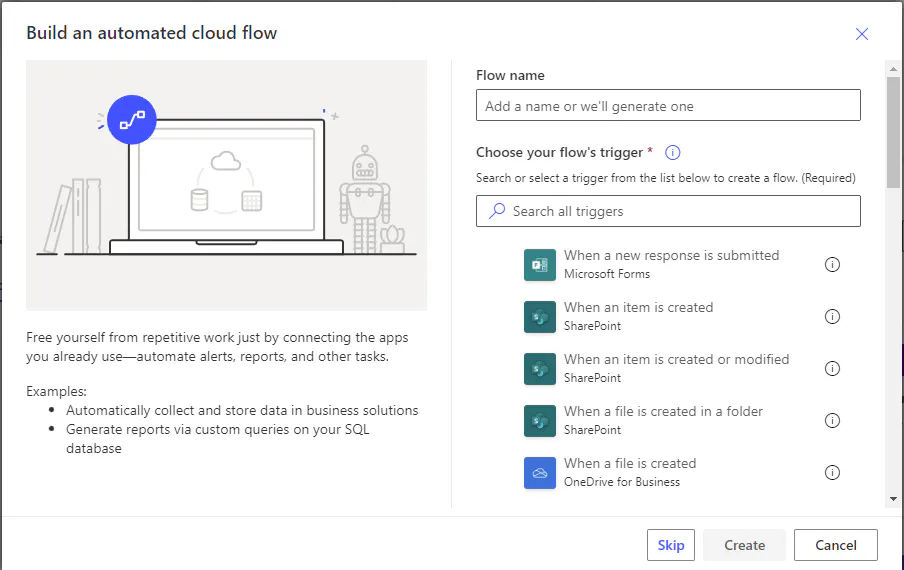904x570 pixels.
Task: Click the Microsoft Forms trigger icon
Action: (x=540, y=265)
